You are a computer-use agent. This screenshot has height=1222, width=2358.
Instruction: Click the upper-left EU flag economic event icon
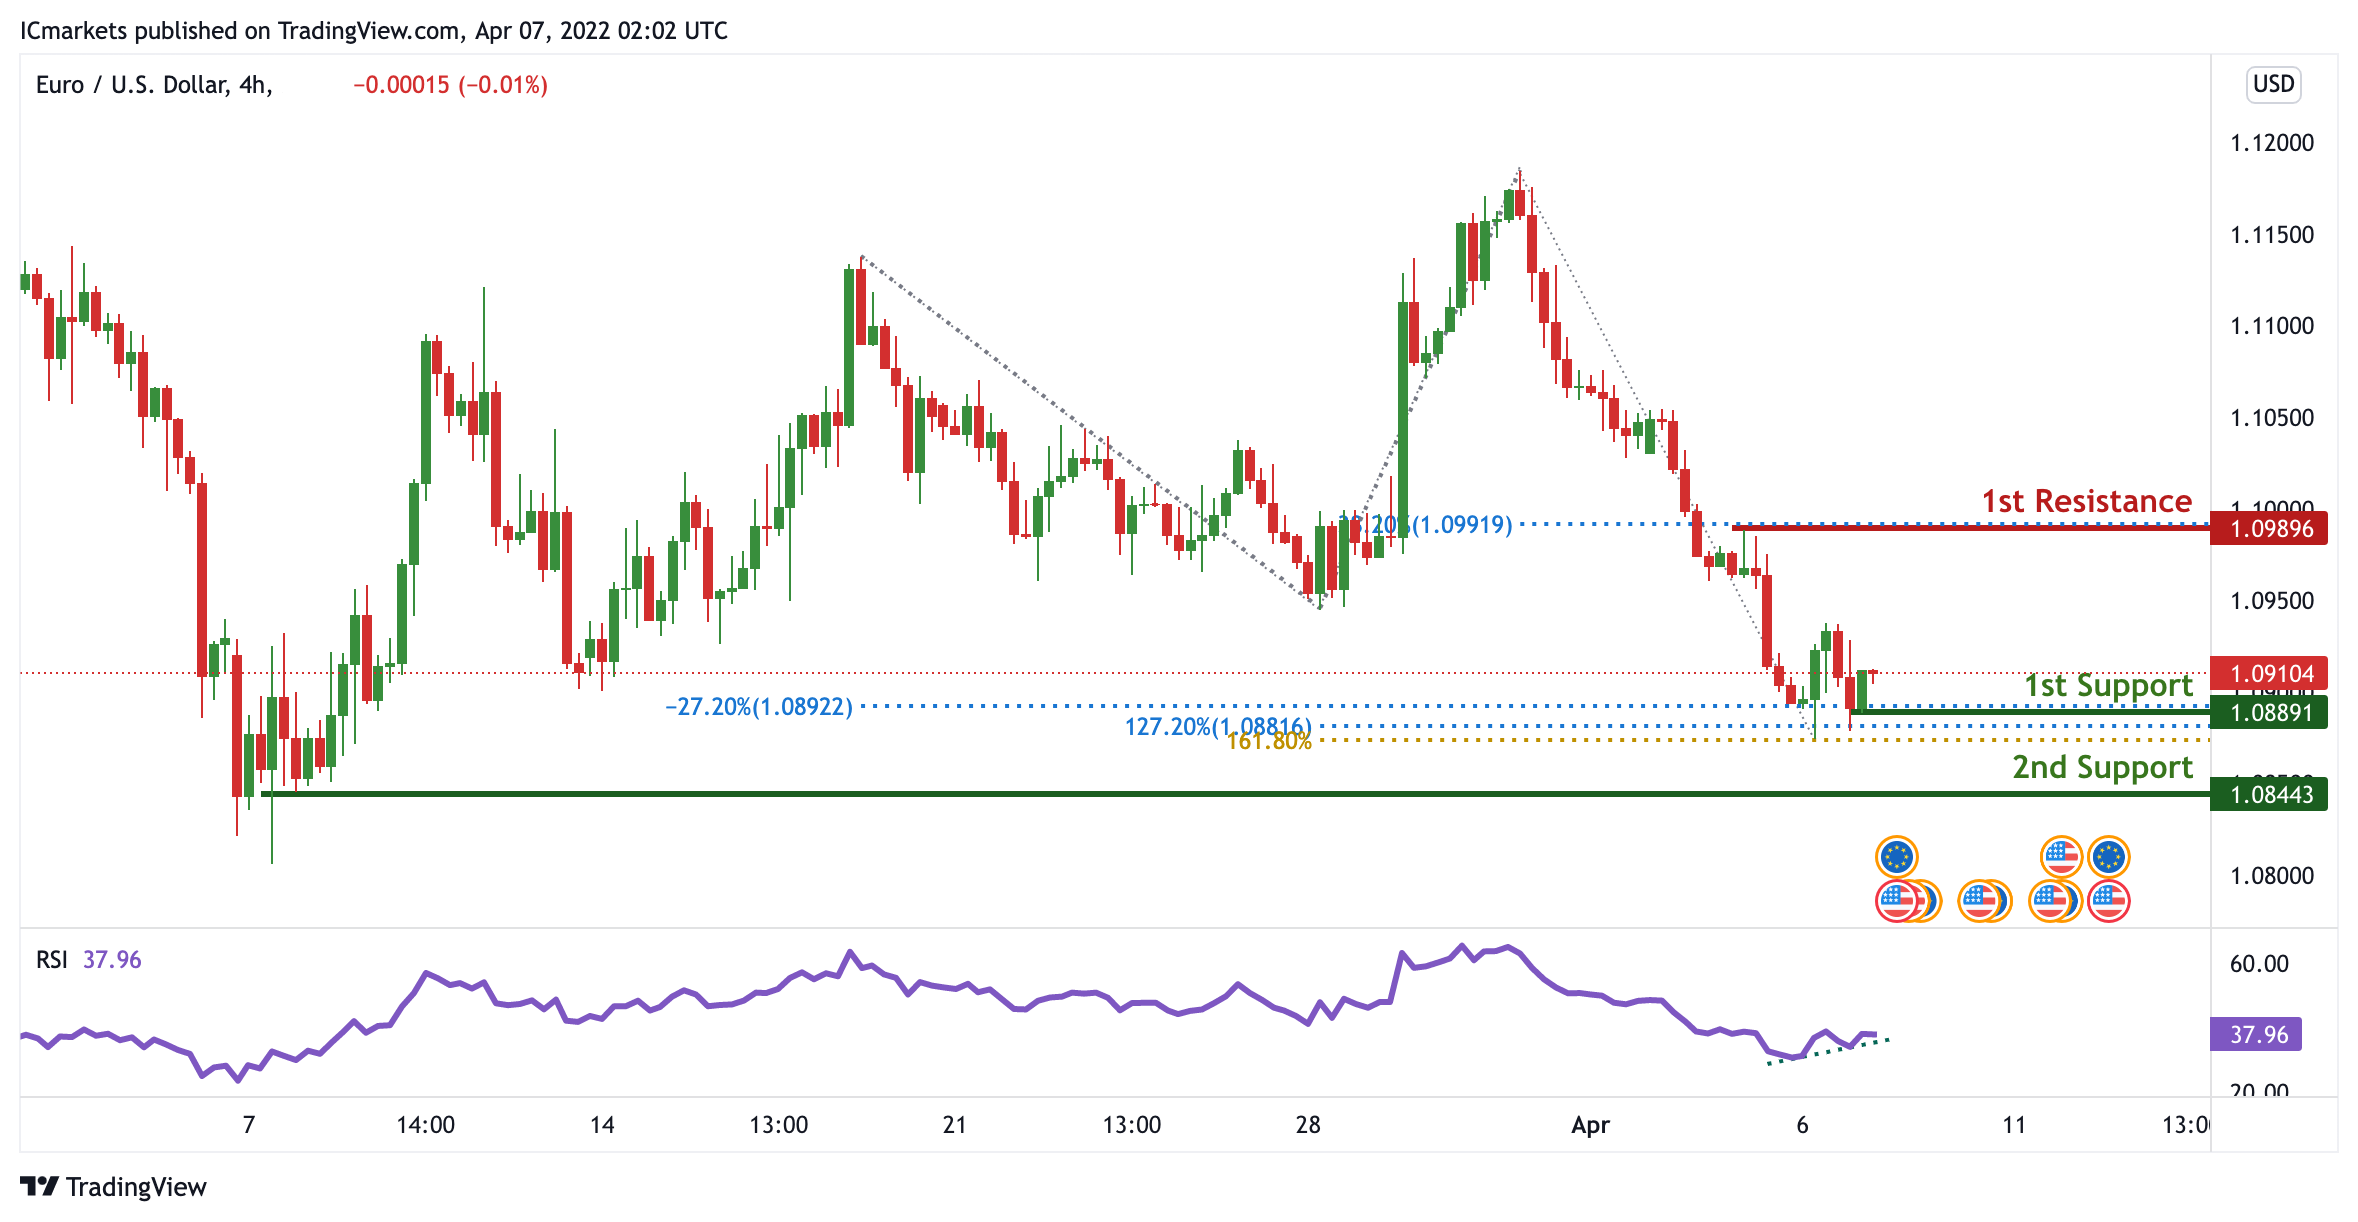1896,857
